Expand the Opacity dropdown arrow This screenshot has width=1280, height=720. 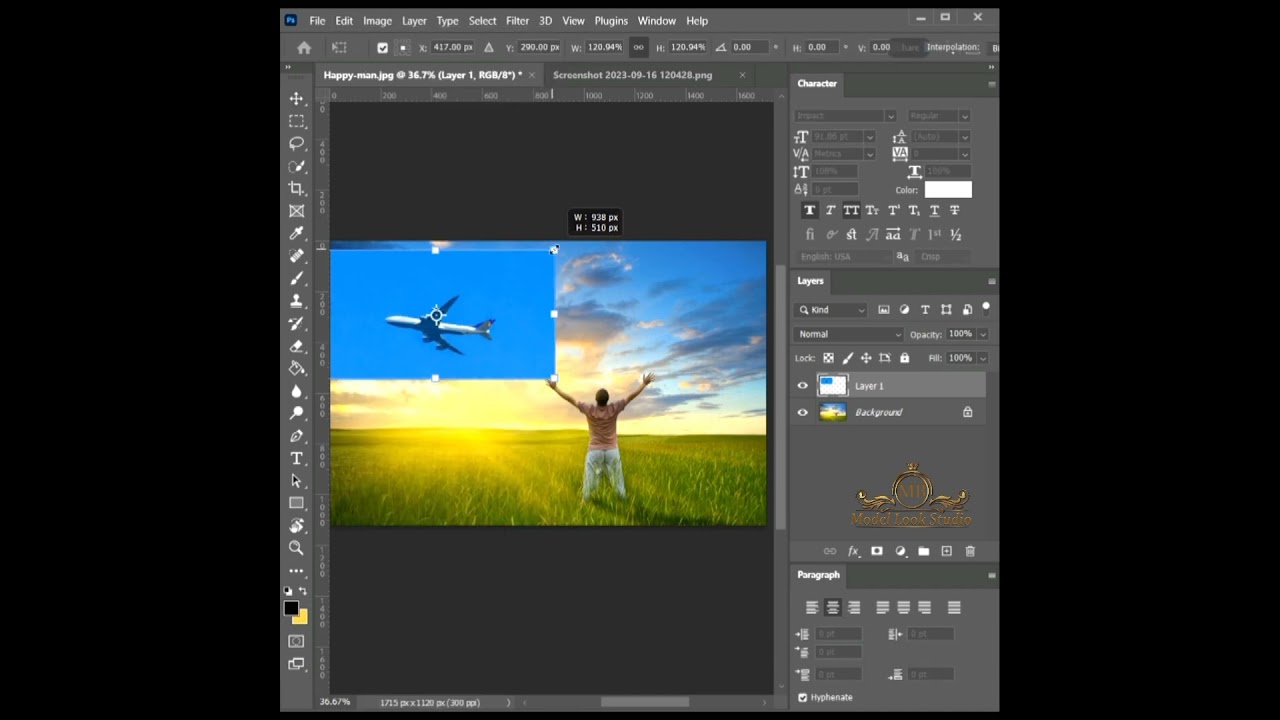983,334
